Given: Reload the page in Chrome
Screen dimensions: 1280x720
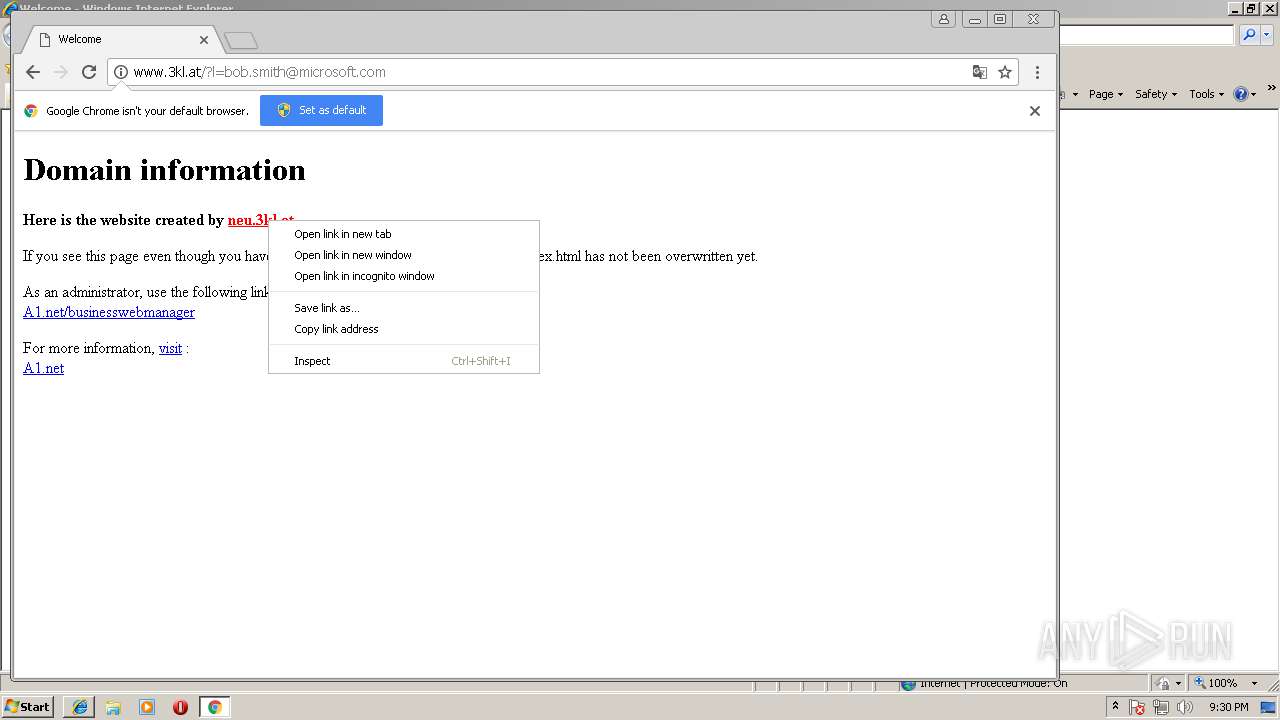Looking at the screenshot, I should pyautogui.click(x=89, y=72).
